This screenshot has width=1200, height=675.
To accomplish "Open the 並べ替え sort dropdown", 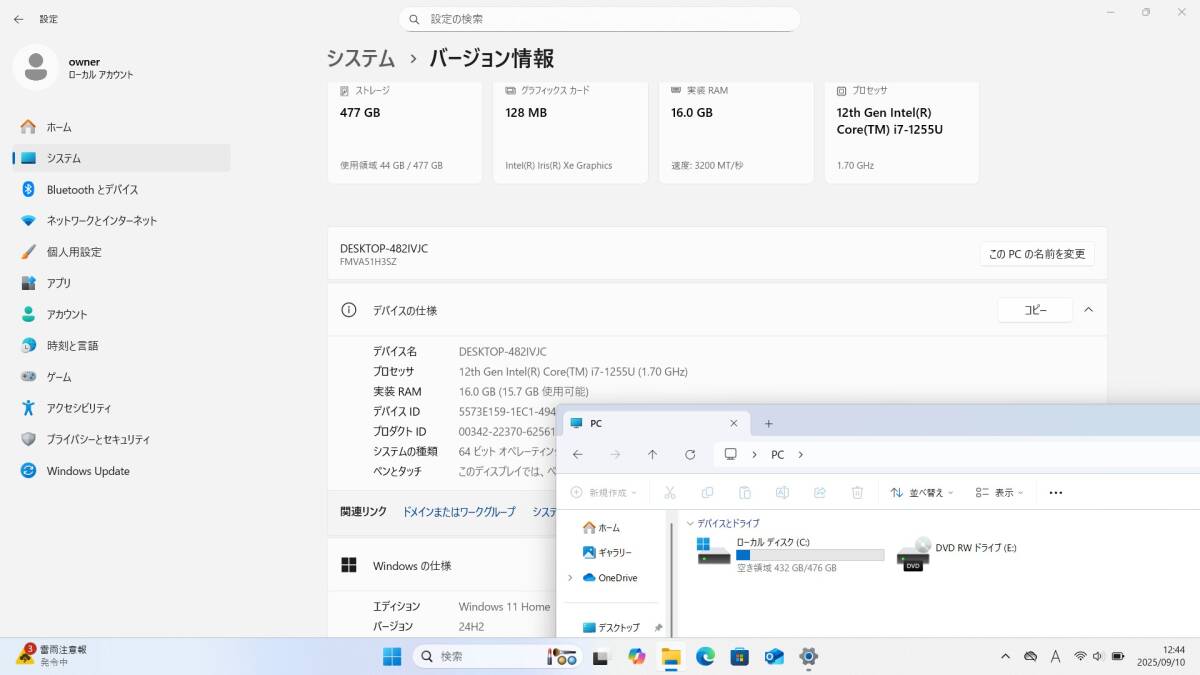I will (x=921, y=493).
